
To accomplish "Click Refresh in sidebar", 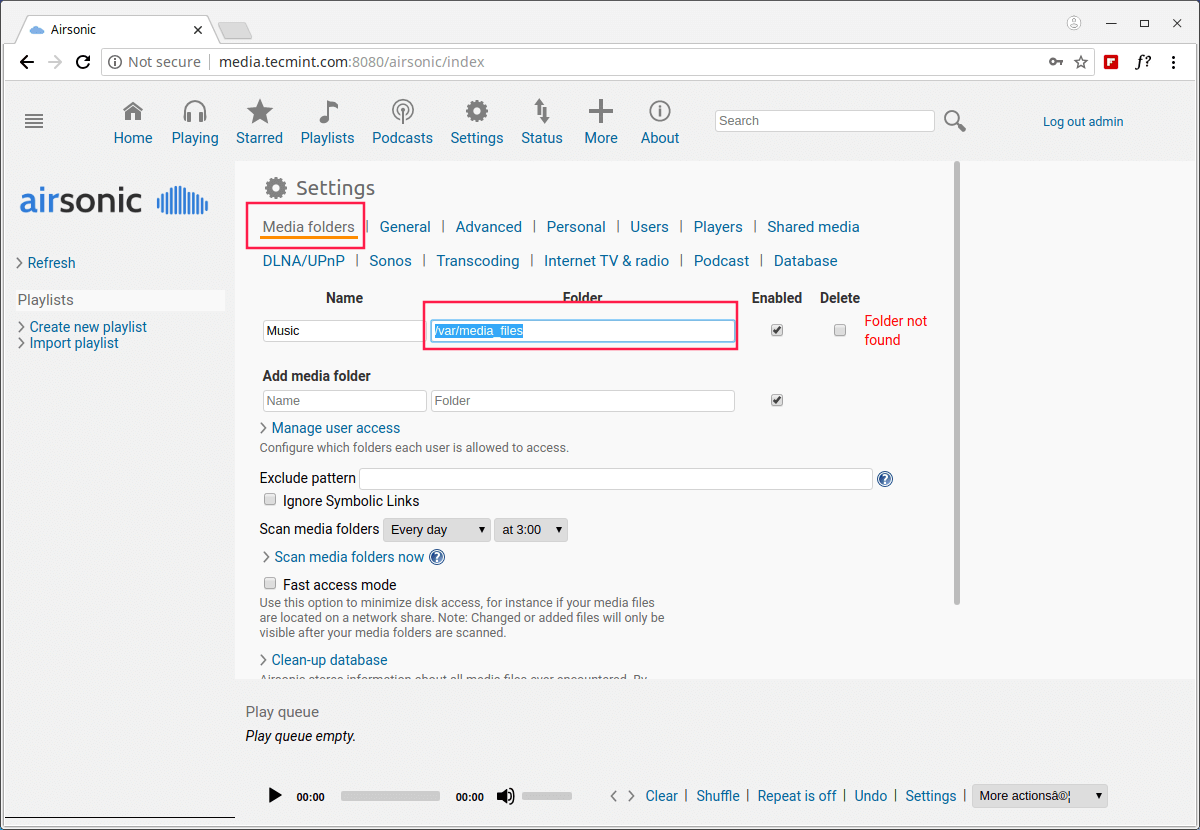I will (52, 263).
